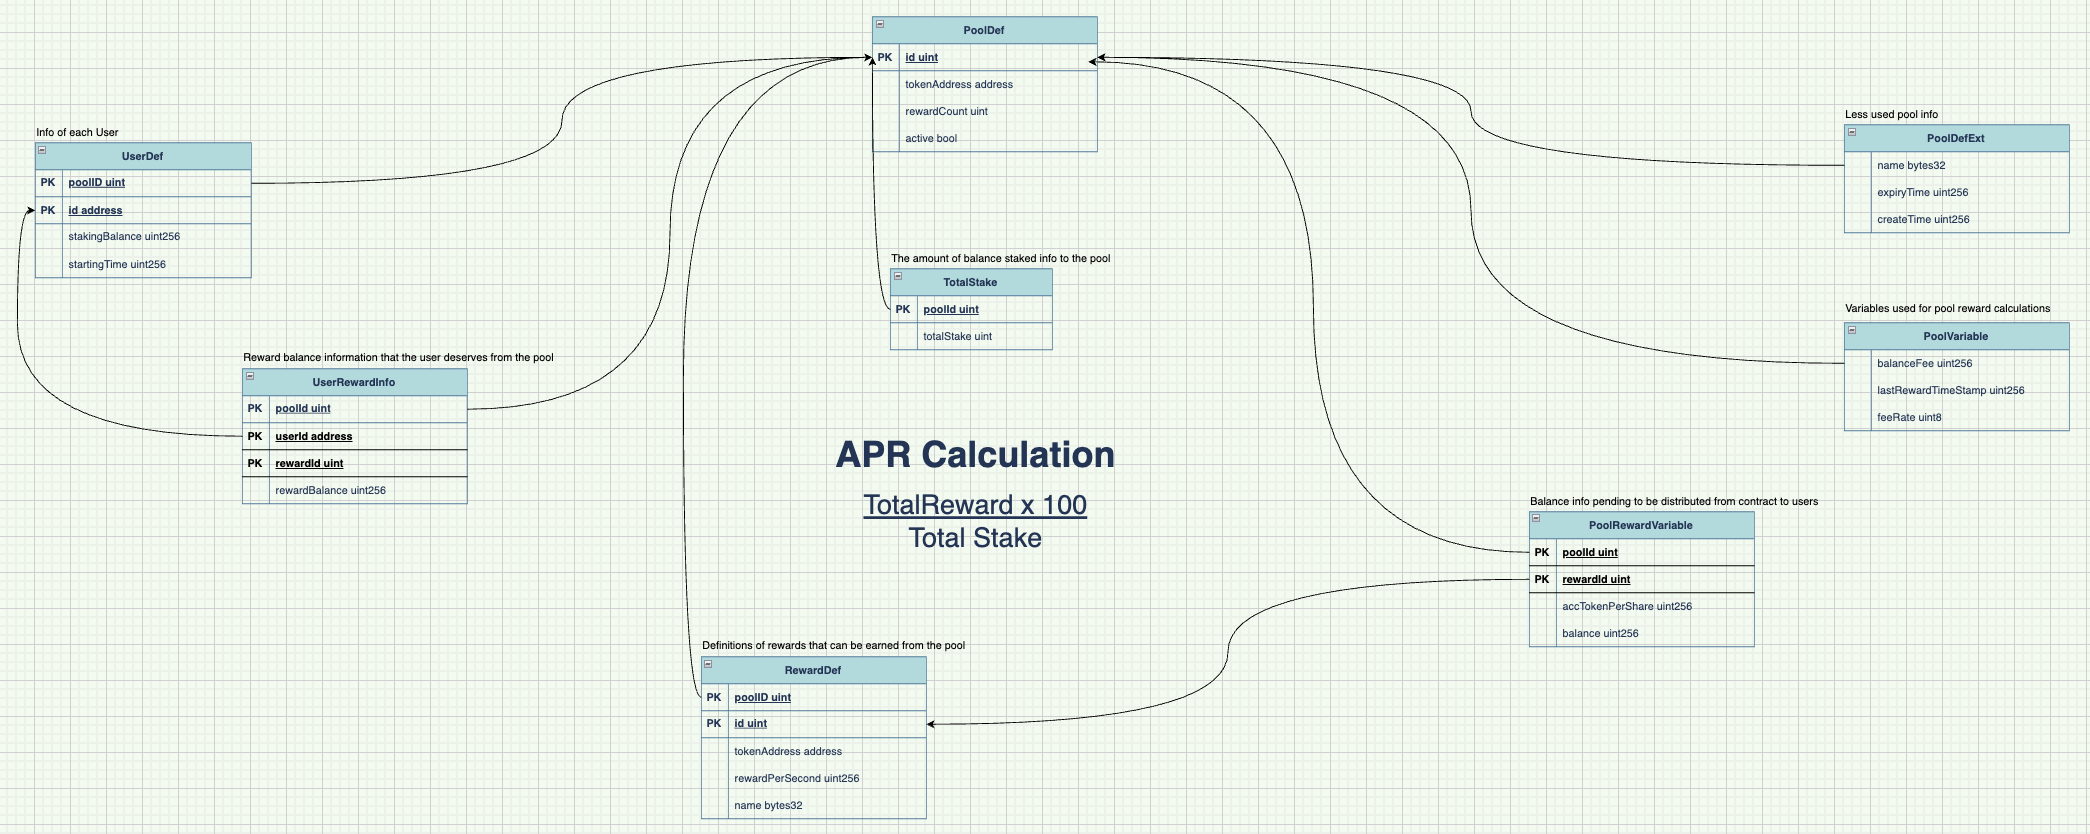Click the accTokenPerShare uint256 row
The image size is (2090, 834).
click(1627, 607)
